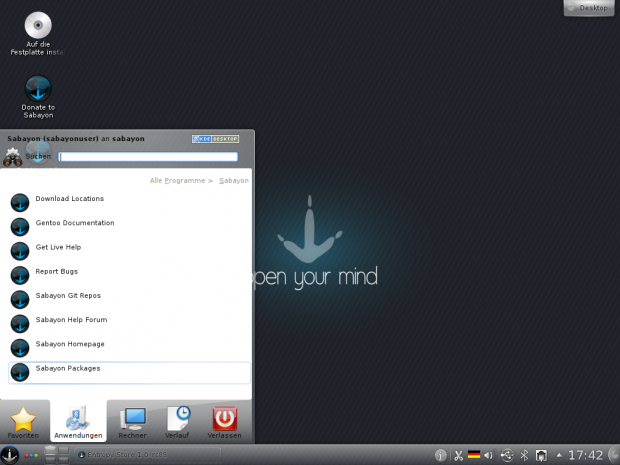The height and width of the screenshot is (465, 620).
Task: Click the Report Bugs menu entry
Action: [x=56, y=271]
